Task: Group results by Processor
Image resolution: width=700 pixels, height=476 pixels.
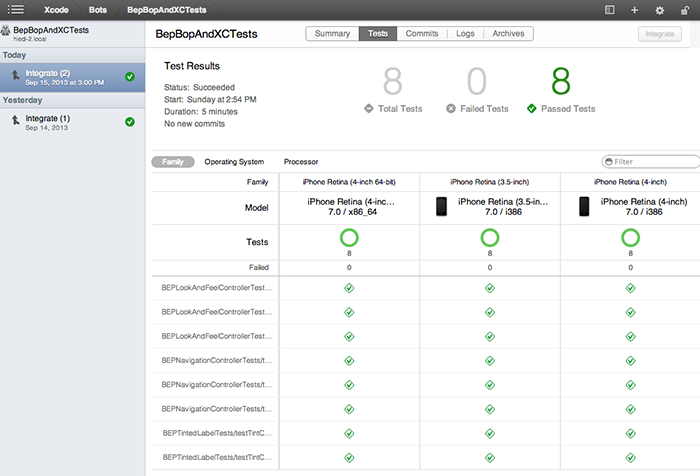Action: tap(301, 162)
